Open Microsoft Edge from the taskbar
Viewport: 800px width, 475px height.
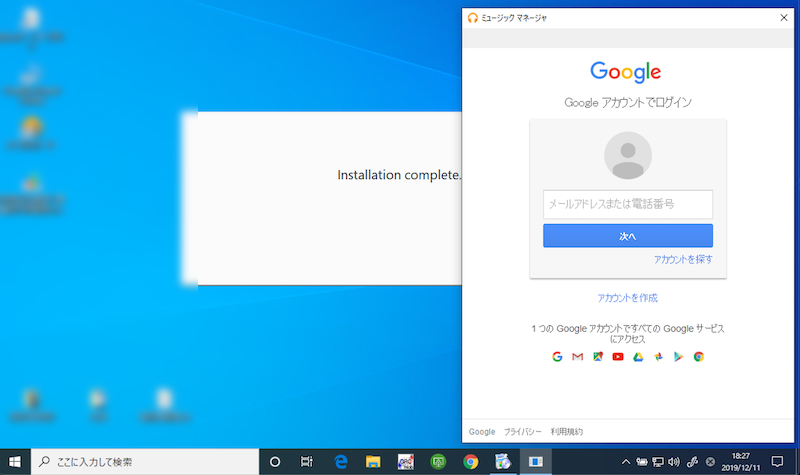tap(340, 461)
